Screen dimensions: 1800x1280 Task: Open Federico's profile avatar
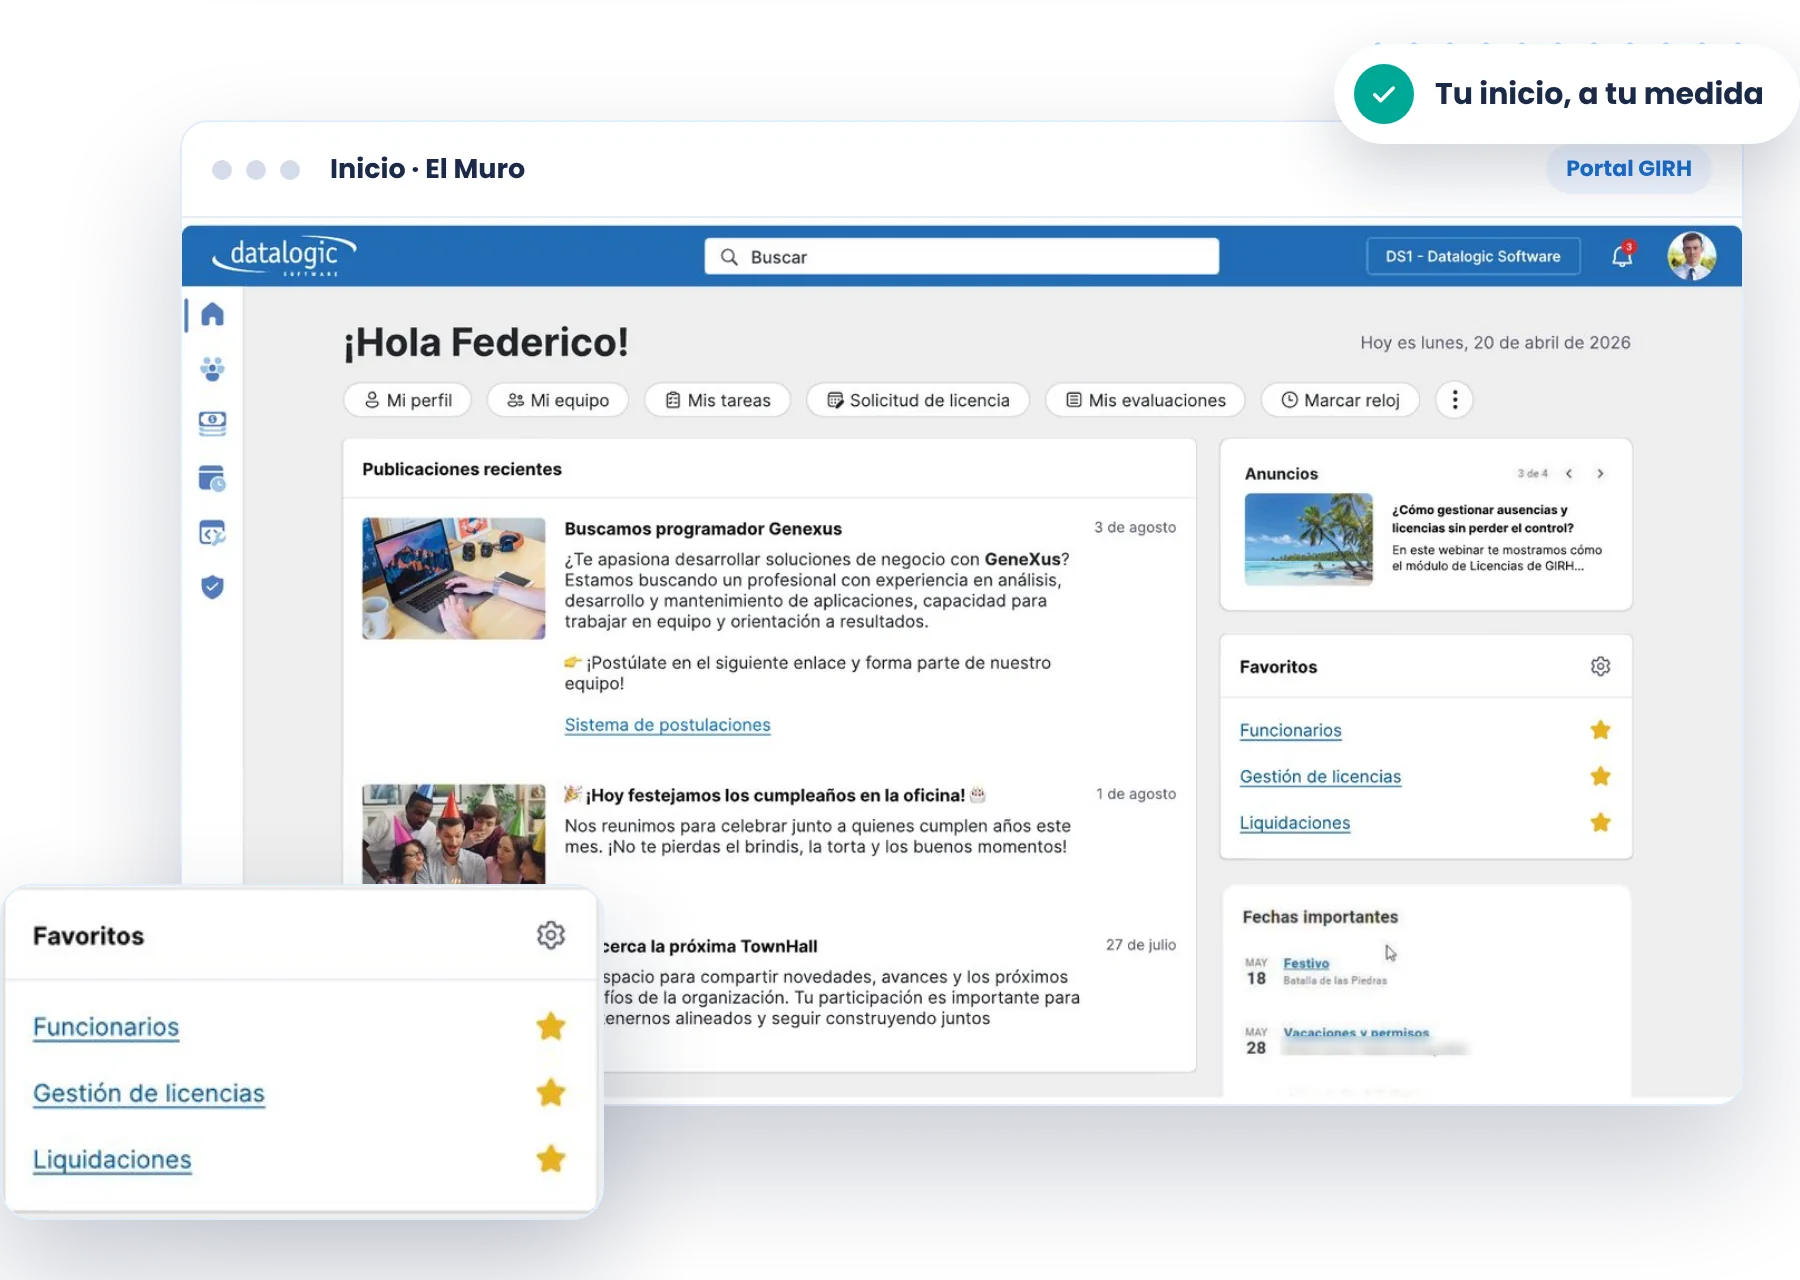[x=1691, y=256]
